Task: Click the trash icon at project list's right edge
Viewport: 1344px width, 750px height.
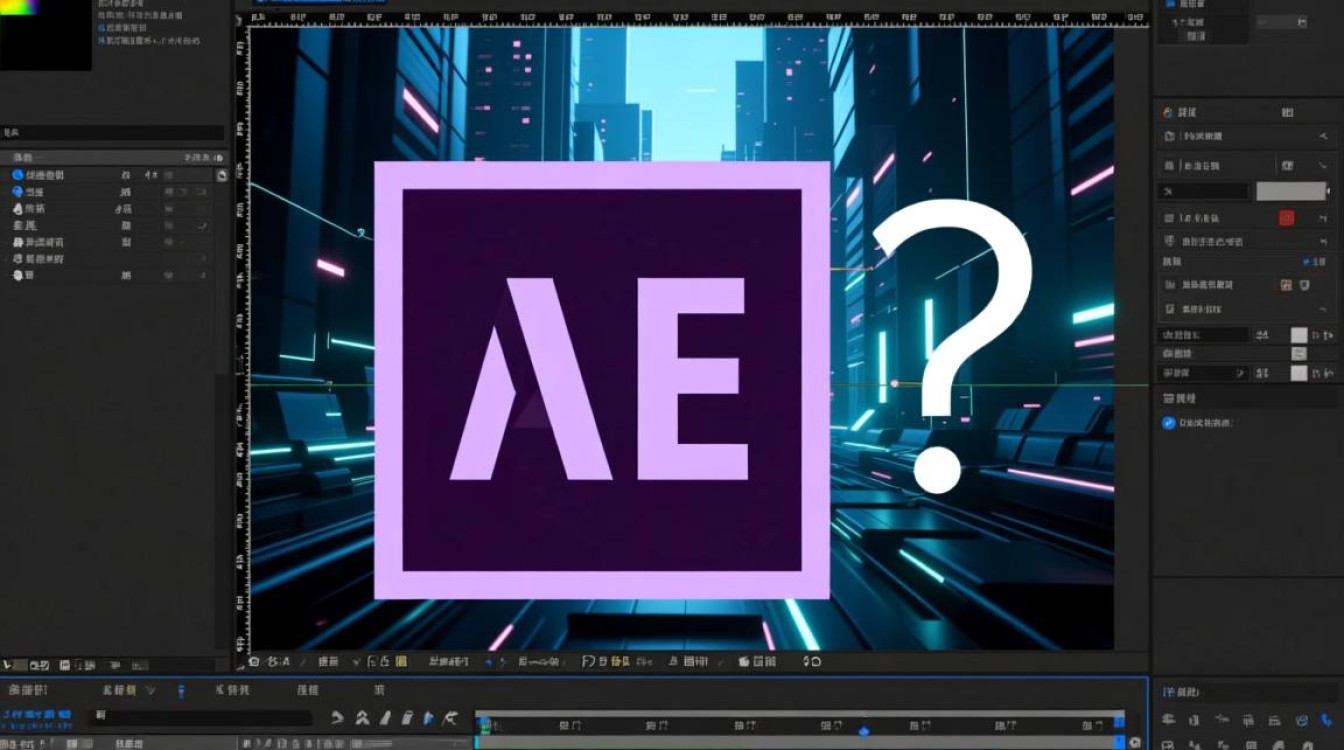Action: point(221,175)
